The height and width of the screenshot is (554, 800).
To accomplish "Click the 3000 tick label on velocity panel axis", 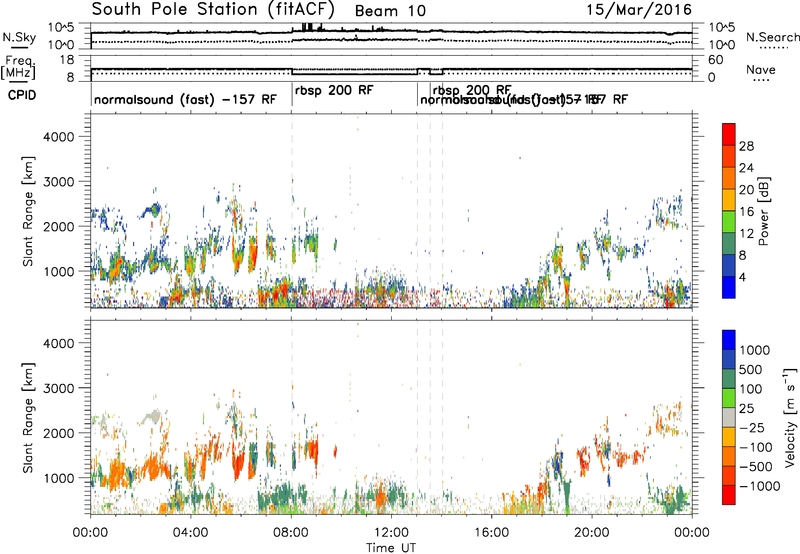I will 59,388.
